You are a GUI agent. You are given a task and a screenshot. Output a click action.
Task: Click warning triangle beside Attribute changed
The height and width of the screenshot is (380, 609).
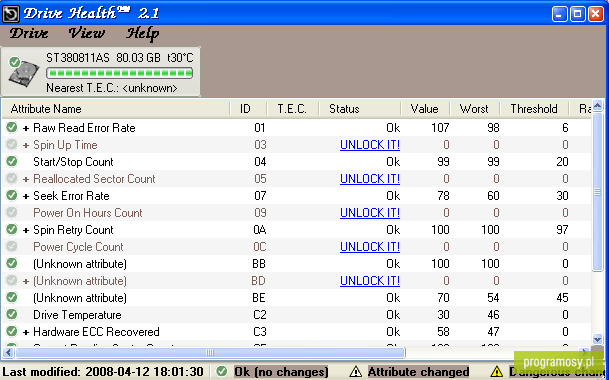point(355,372)
